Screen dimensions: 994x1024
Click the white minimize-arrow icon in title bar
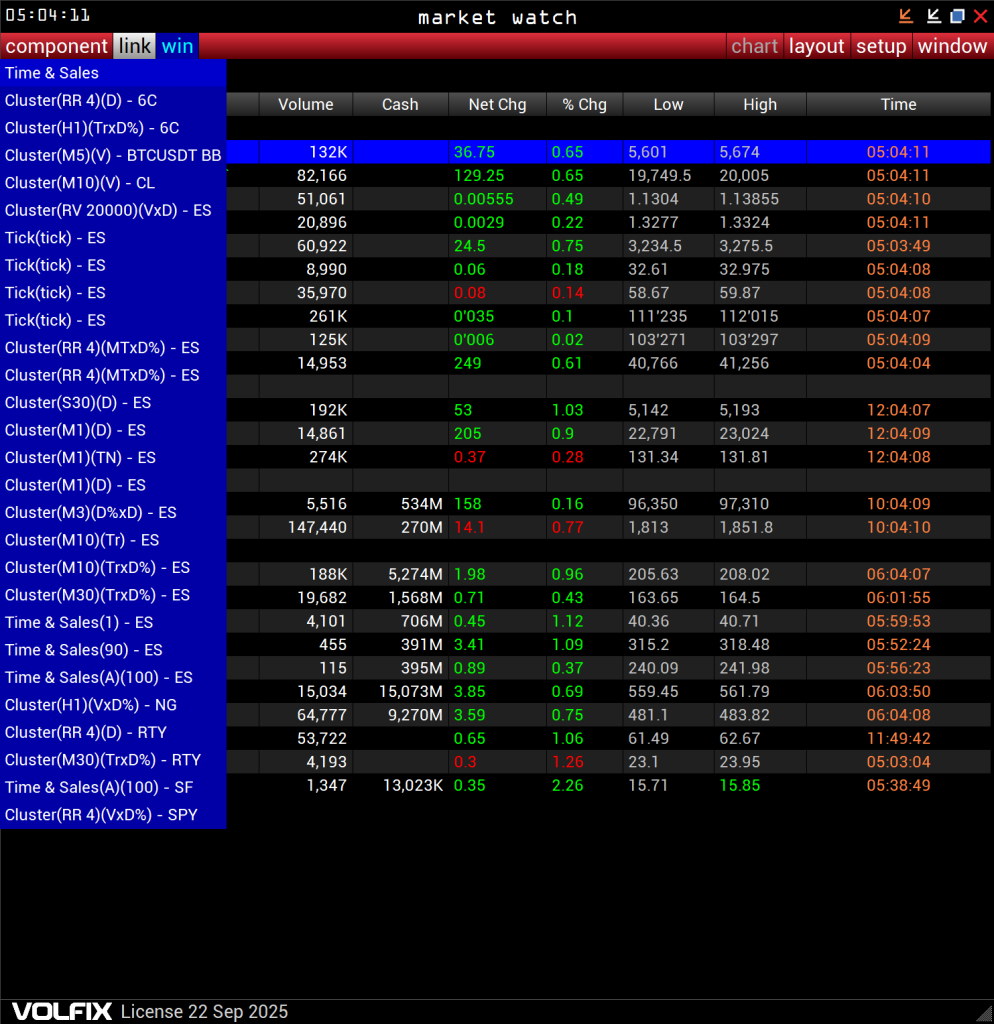point(933,16)
